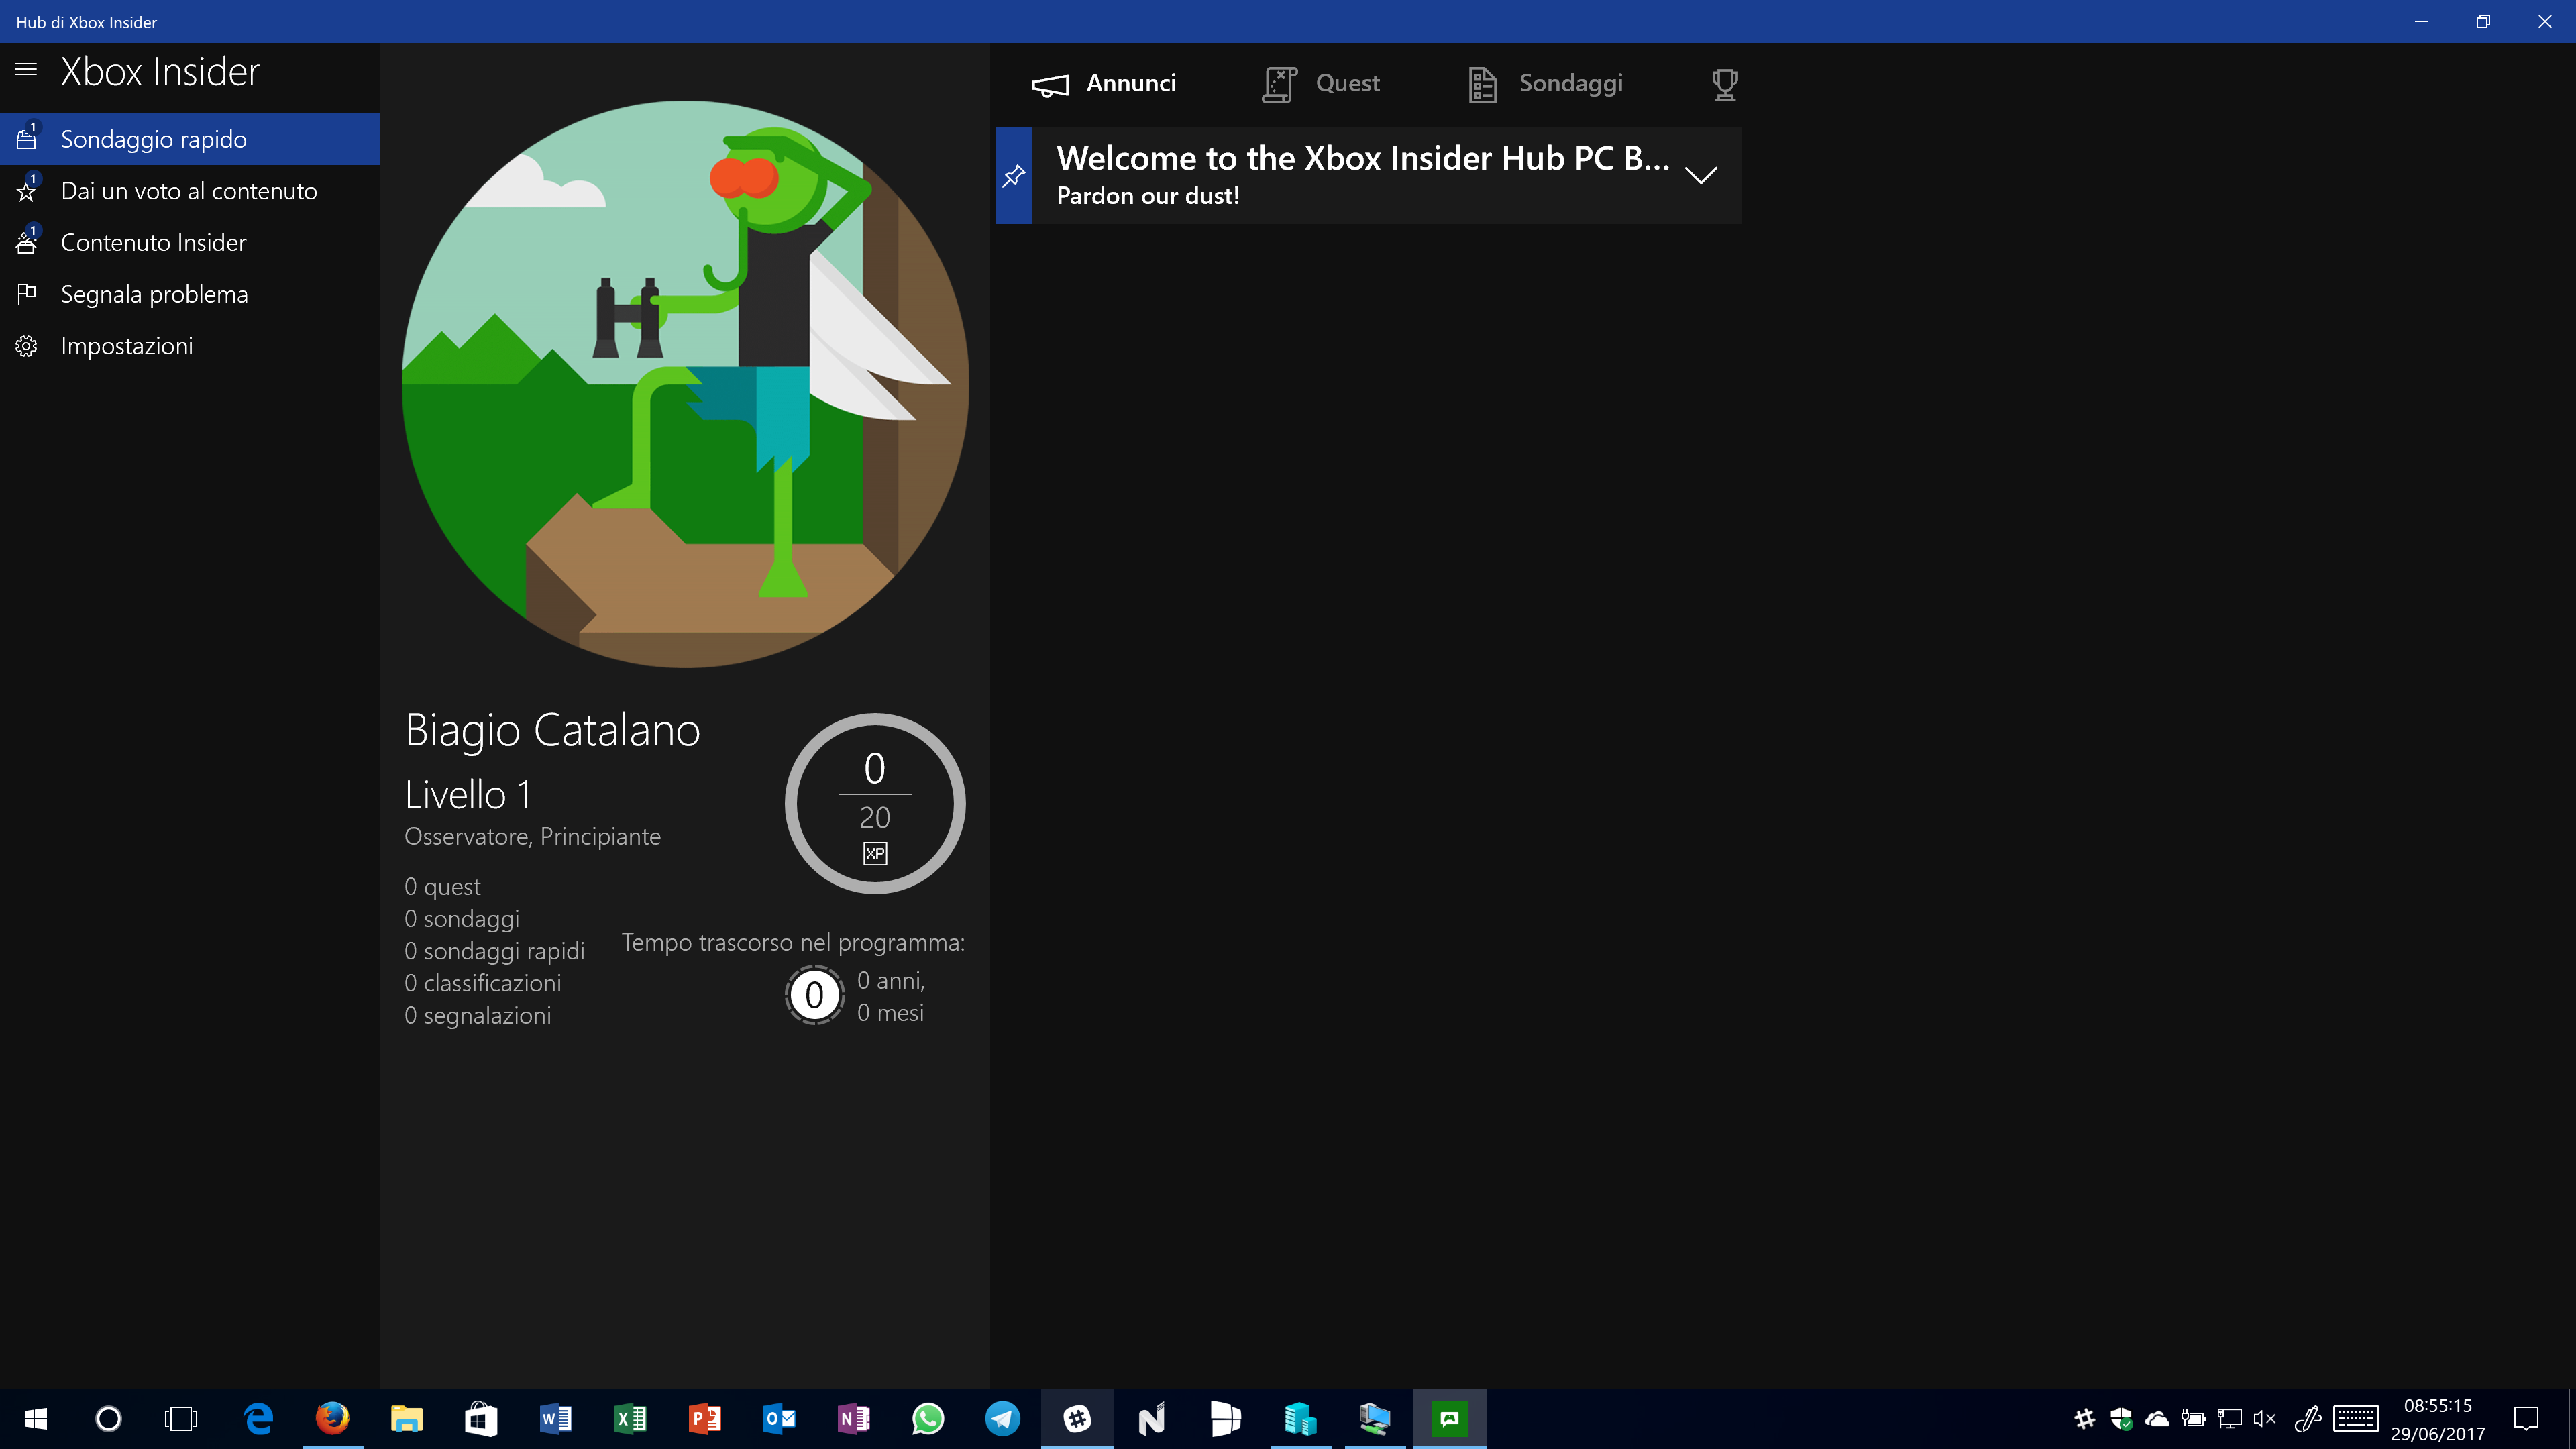Click the 0 quest stat
Viewport: 2576px width, 1449px height.
(x=442, y=887)
